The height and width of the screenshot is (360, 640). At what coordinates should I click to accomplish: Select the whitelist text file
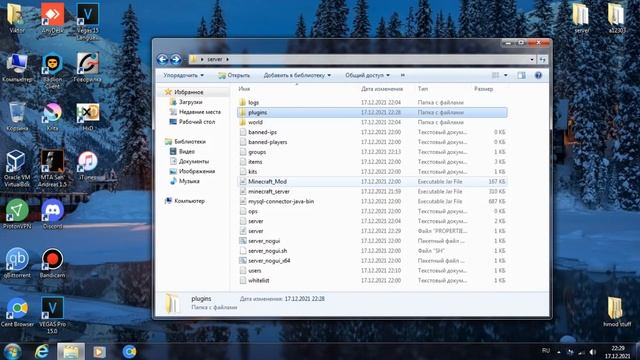coord(372,280)
